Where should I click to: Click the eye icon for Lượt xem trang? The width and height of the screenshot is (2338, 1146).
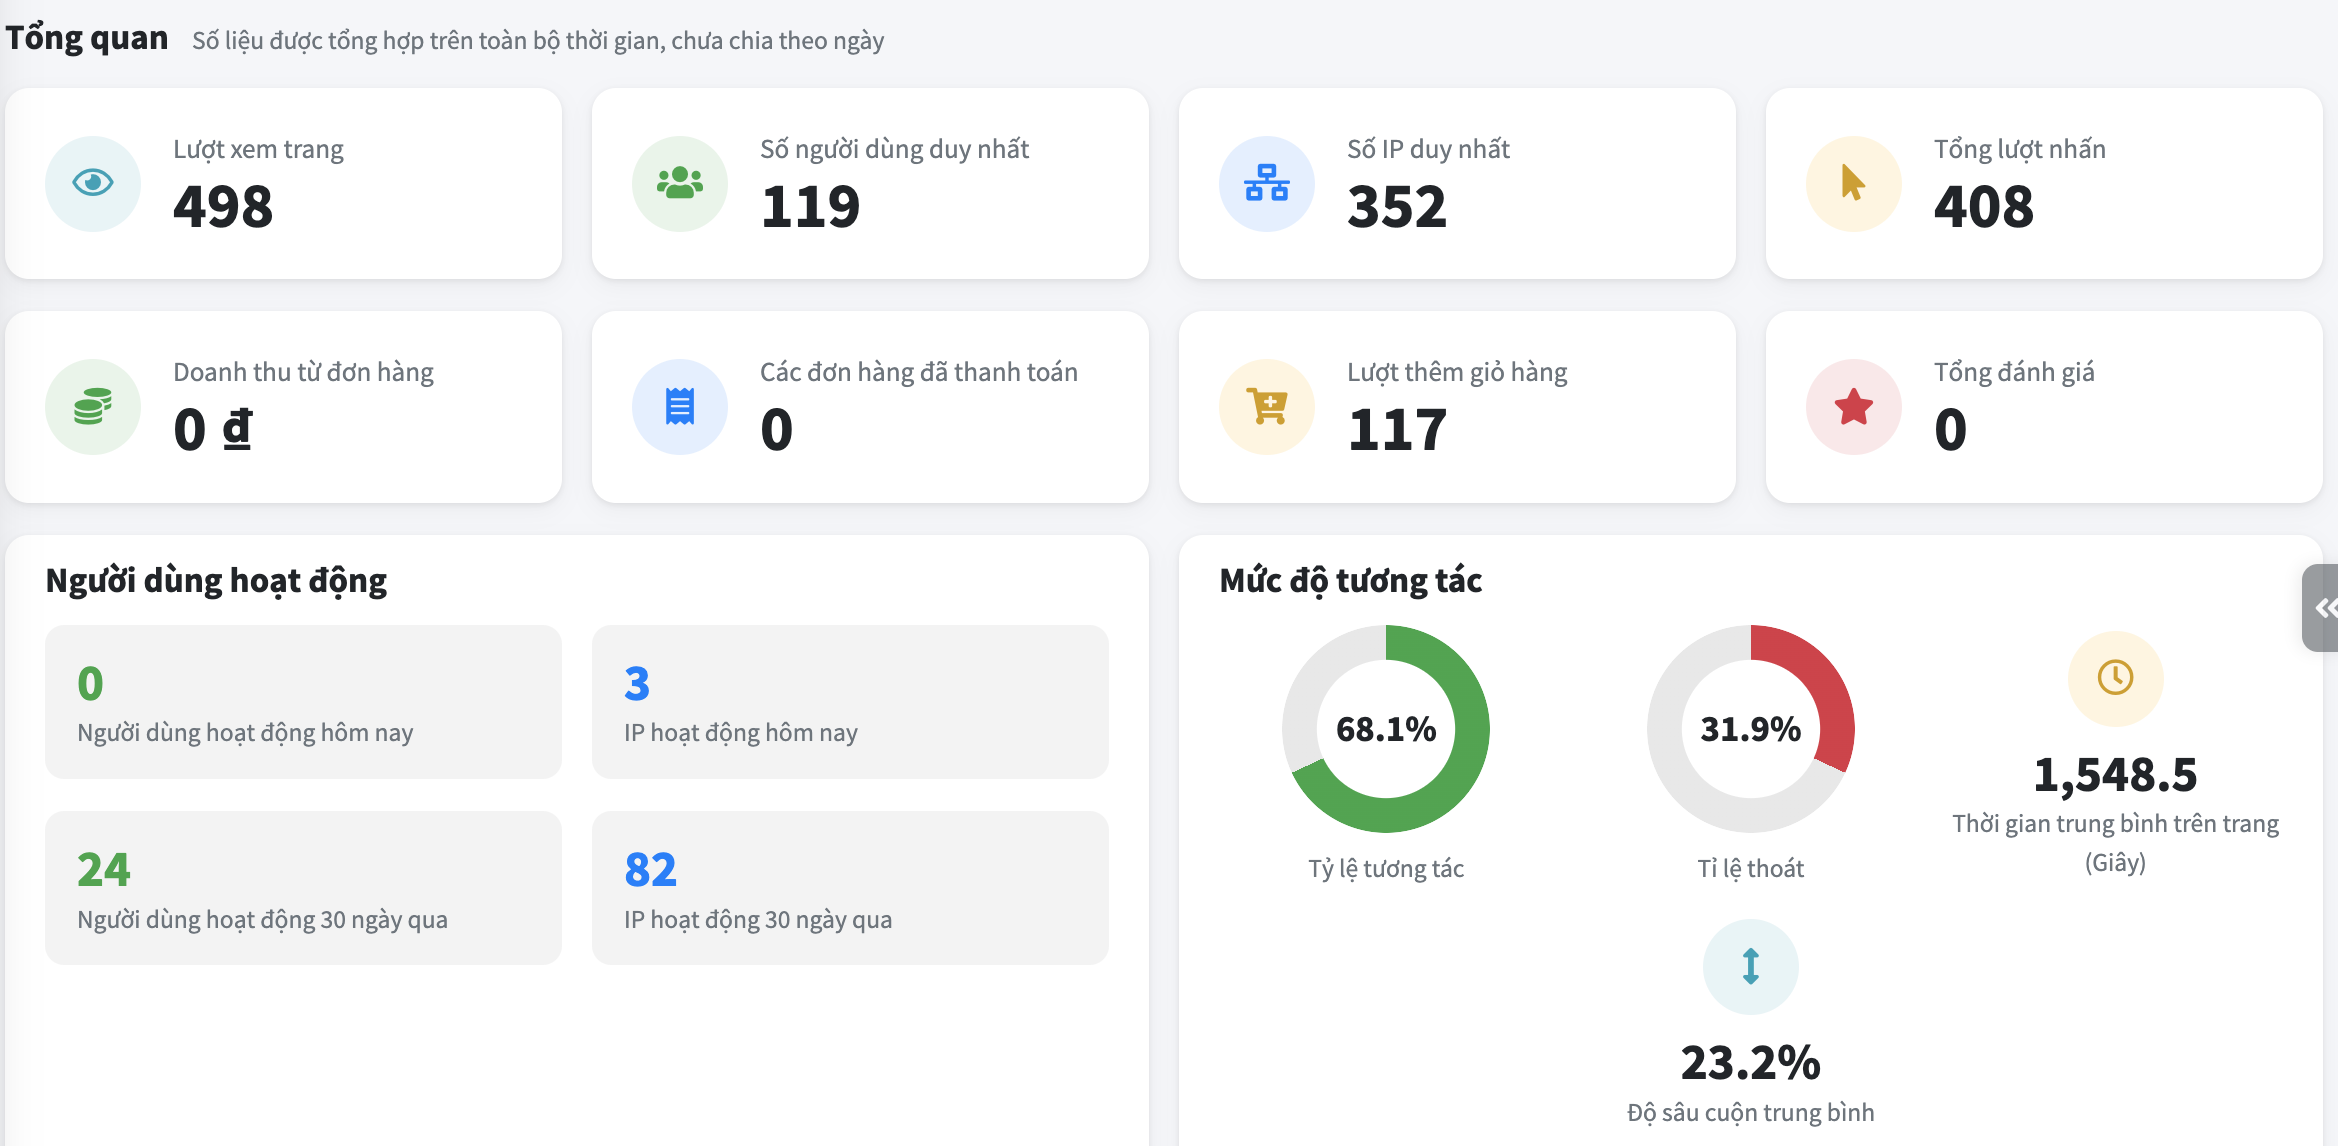pyautogui.click(x=93, y=183)
